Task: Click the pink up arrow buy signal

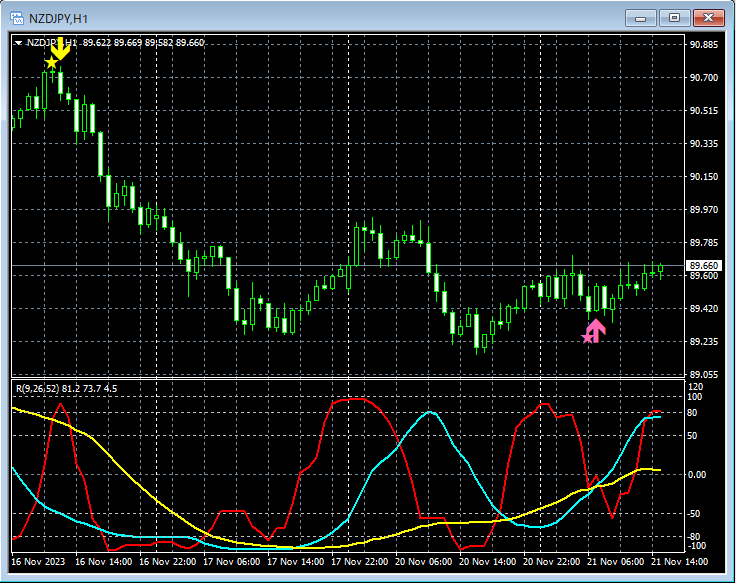Action: pos(596,330)
